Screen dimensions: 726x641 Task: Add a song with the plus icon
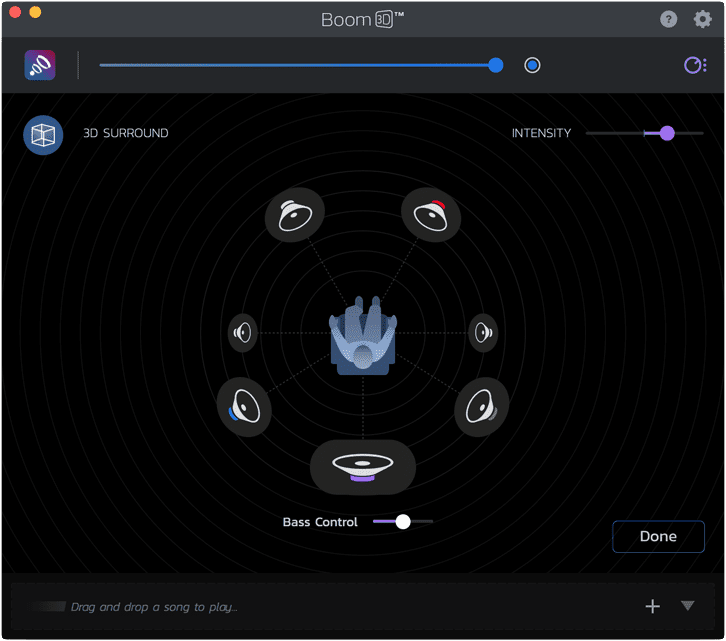coord(652,606)
